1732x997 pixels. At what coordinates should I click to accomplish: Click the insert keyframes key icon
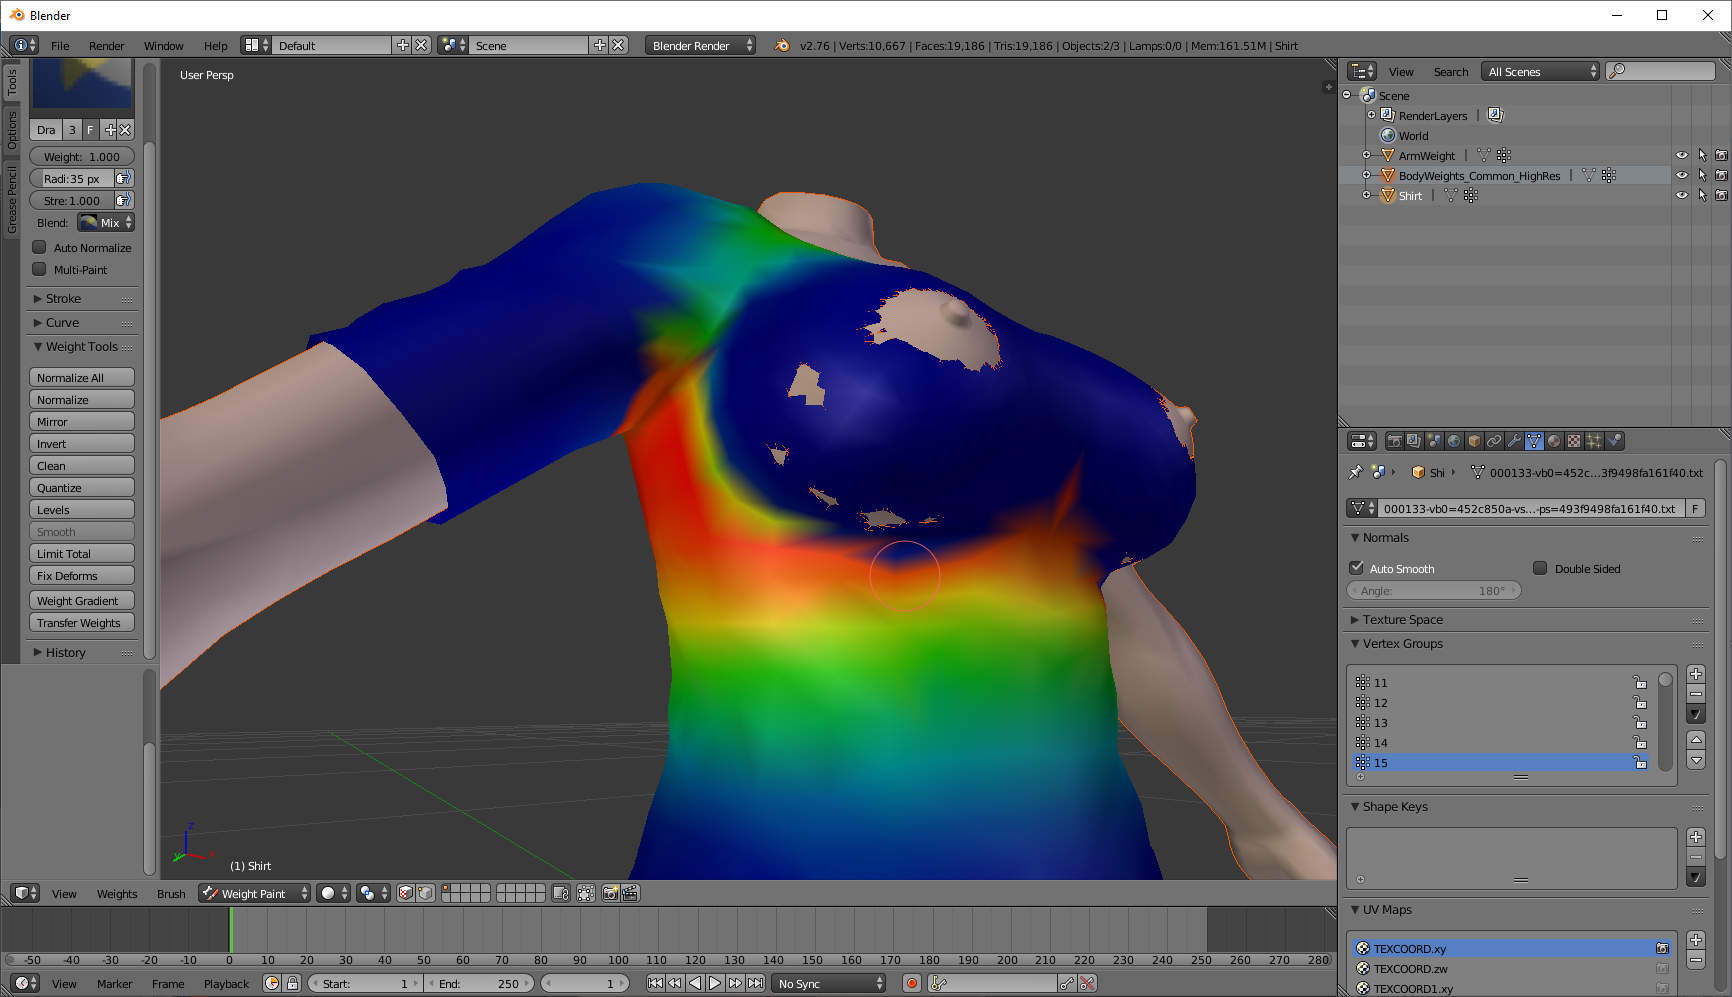[x=1068, y=983]
